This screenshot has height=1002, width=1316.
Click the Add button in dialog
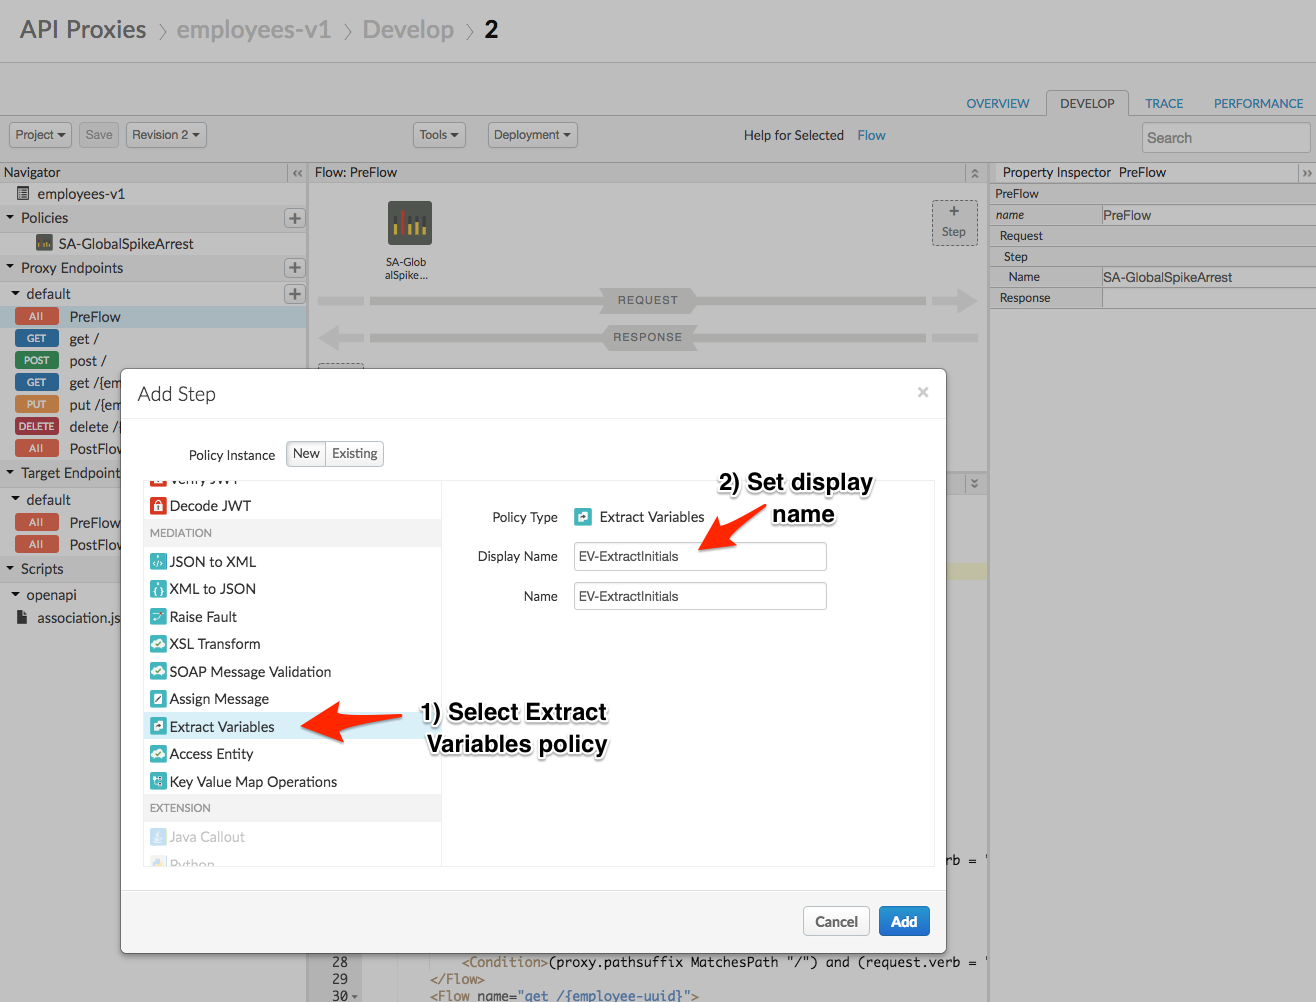pos(904,922)
